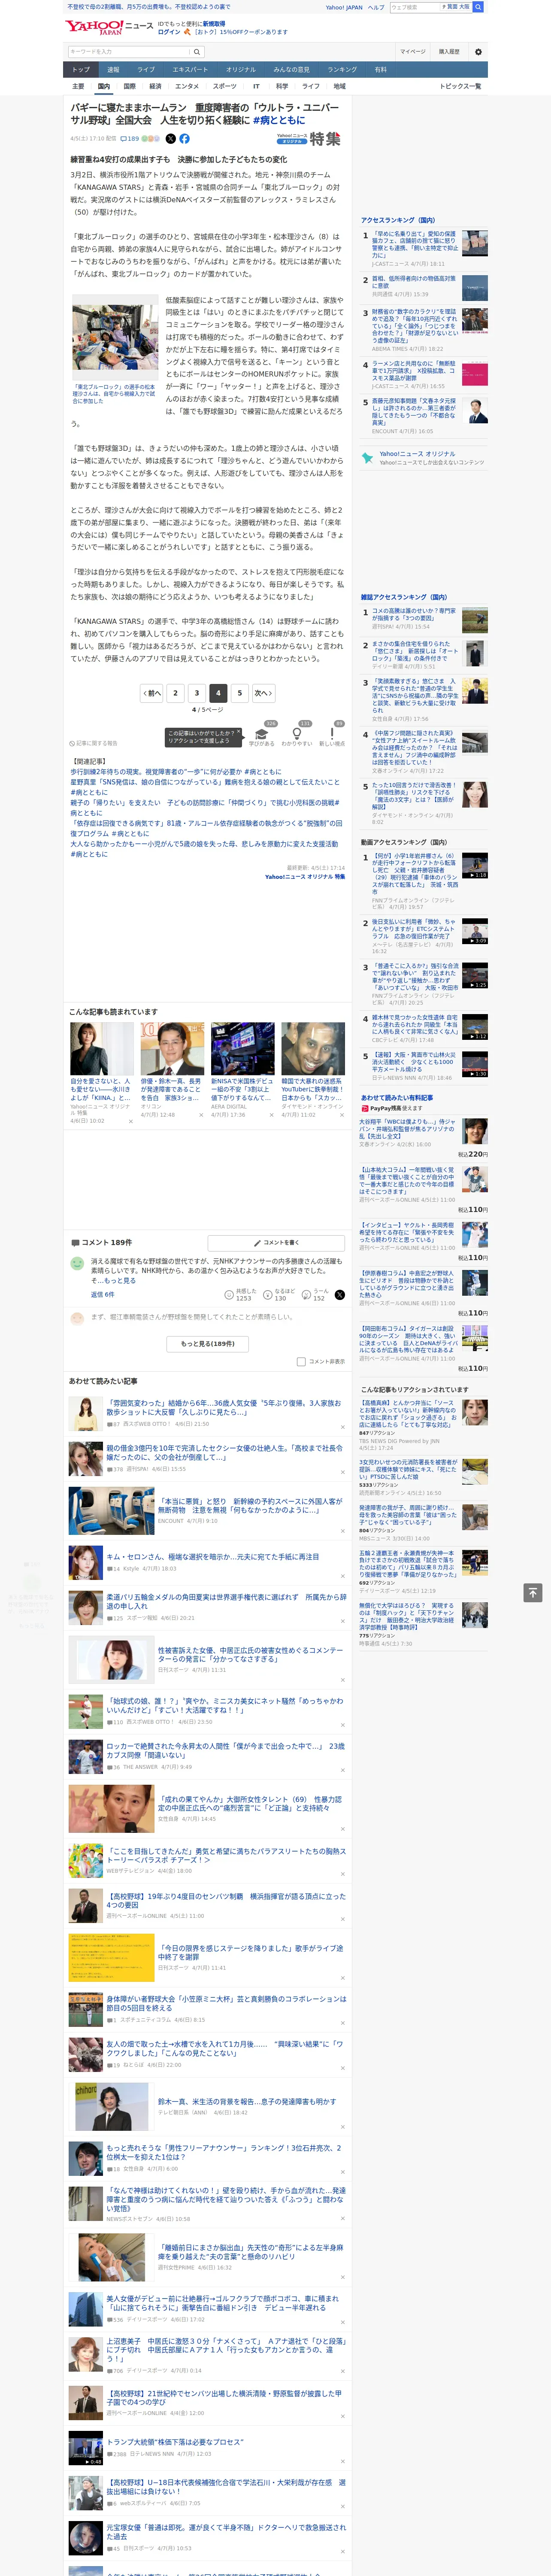This screenshot has height=2576, width=551.
Task: Select the エンタメ category
Action: (187, 86)
